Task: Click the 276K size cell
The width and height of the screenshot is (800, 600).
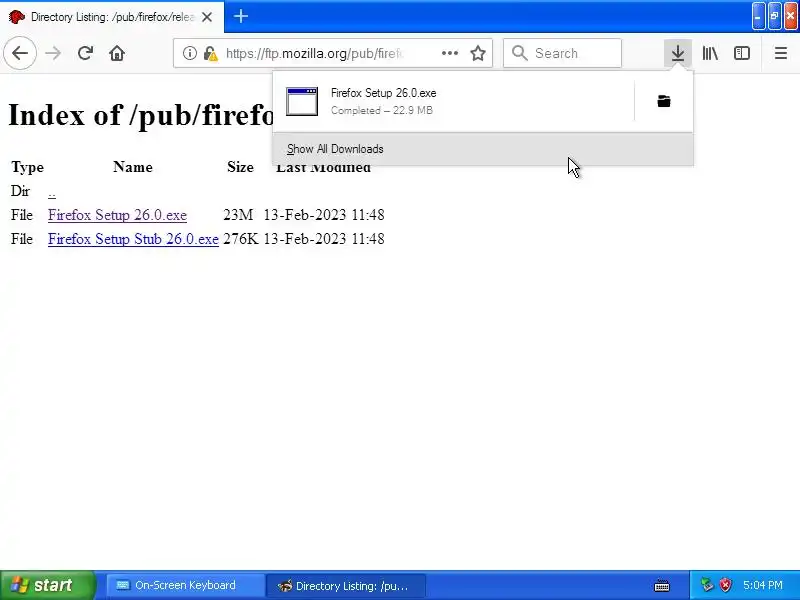Action: coord(240,239)
